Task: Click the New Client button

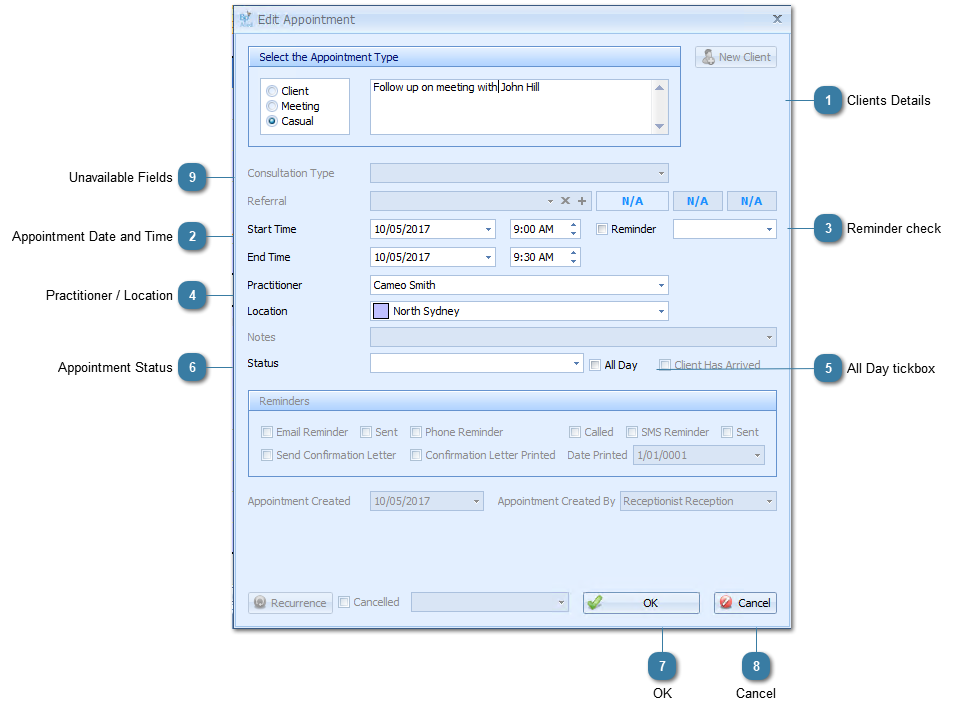Action: pos(735,57)
